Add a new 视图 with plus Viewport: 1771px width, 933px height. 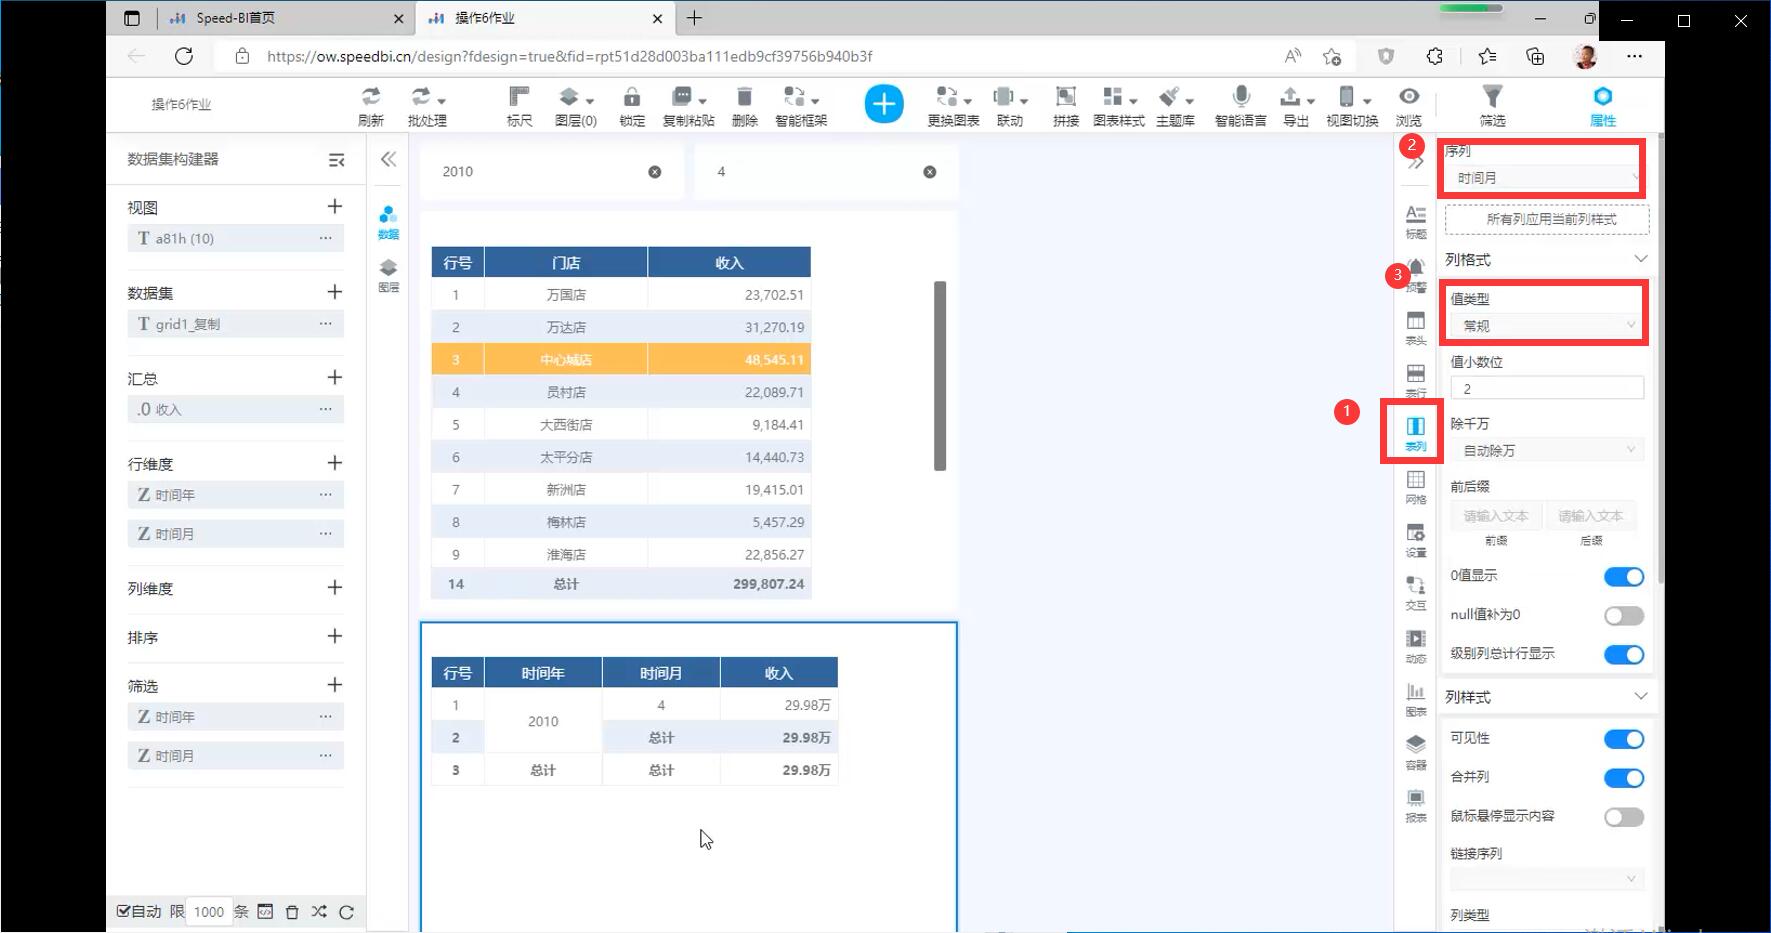pyautogui.click(x=335, y=206)
